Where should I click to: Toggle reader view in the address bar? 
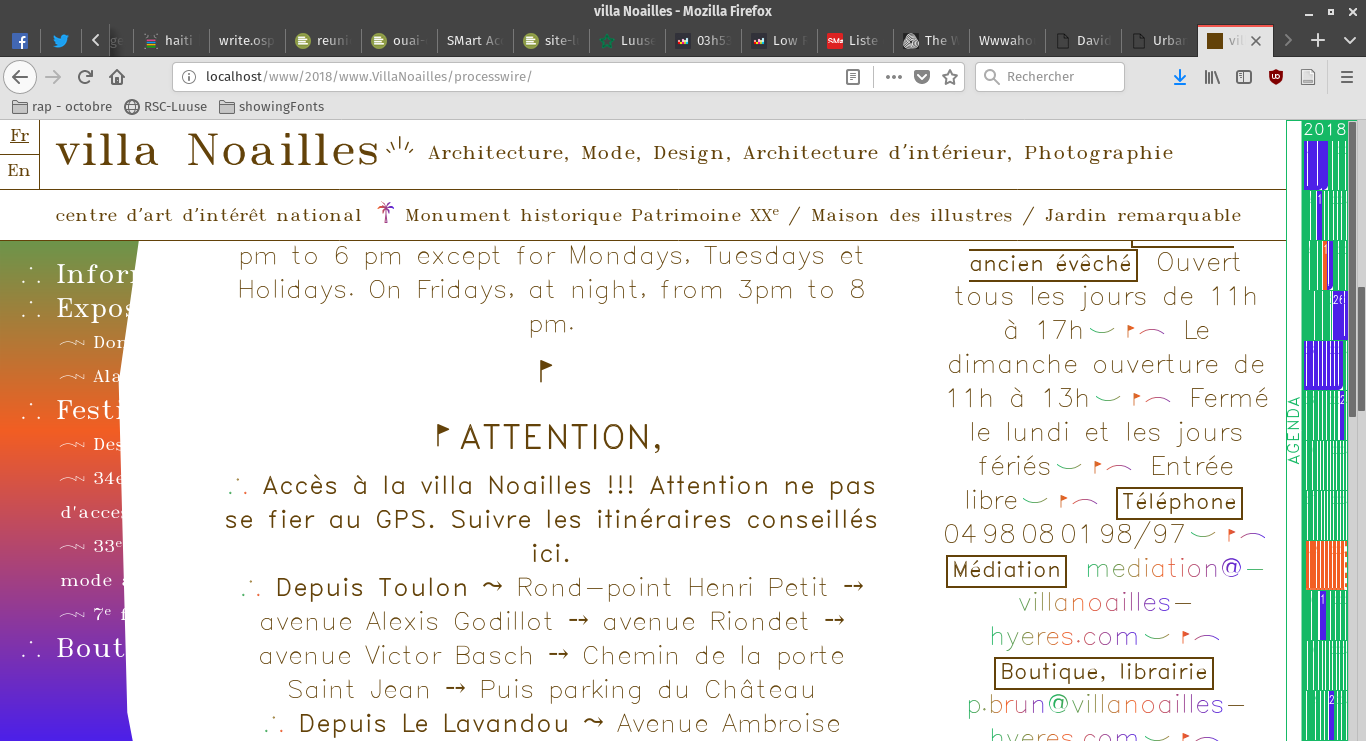(x=853, y=77)
